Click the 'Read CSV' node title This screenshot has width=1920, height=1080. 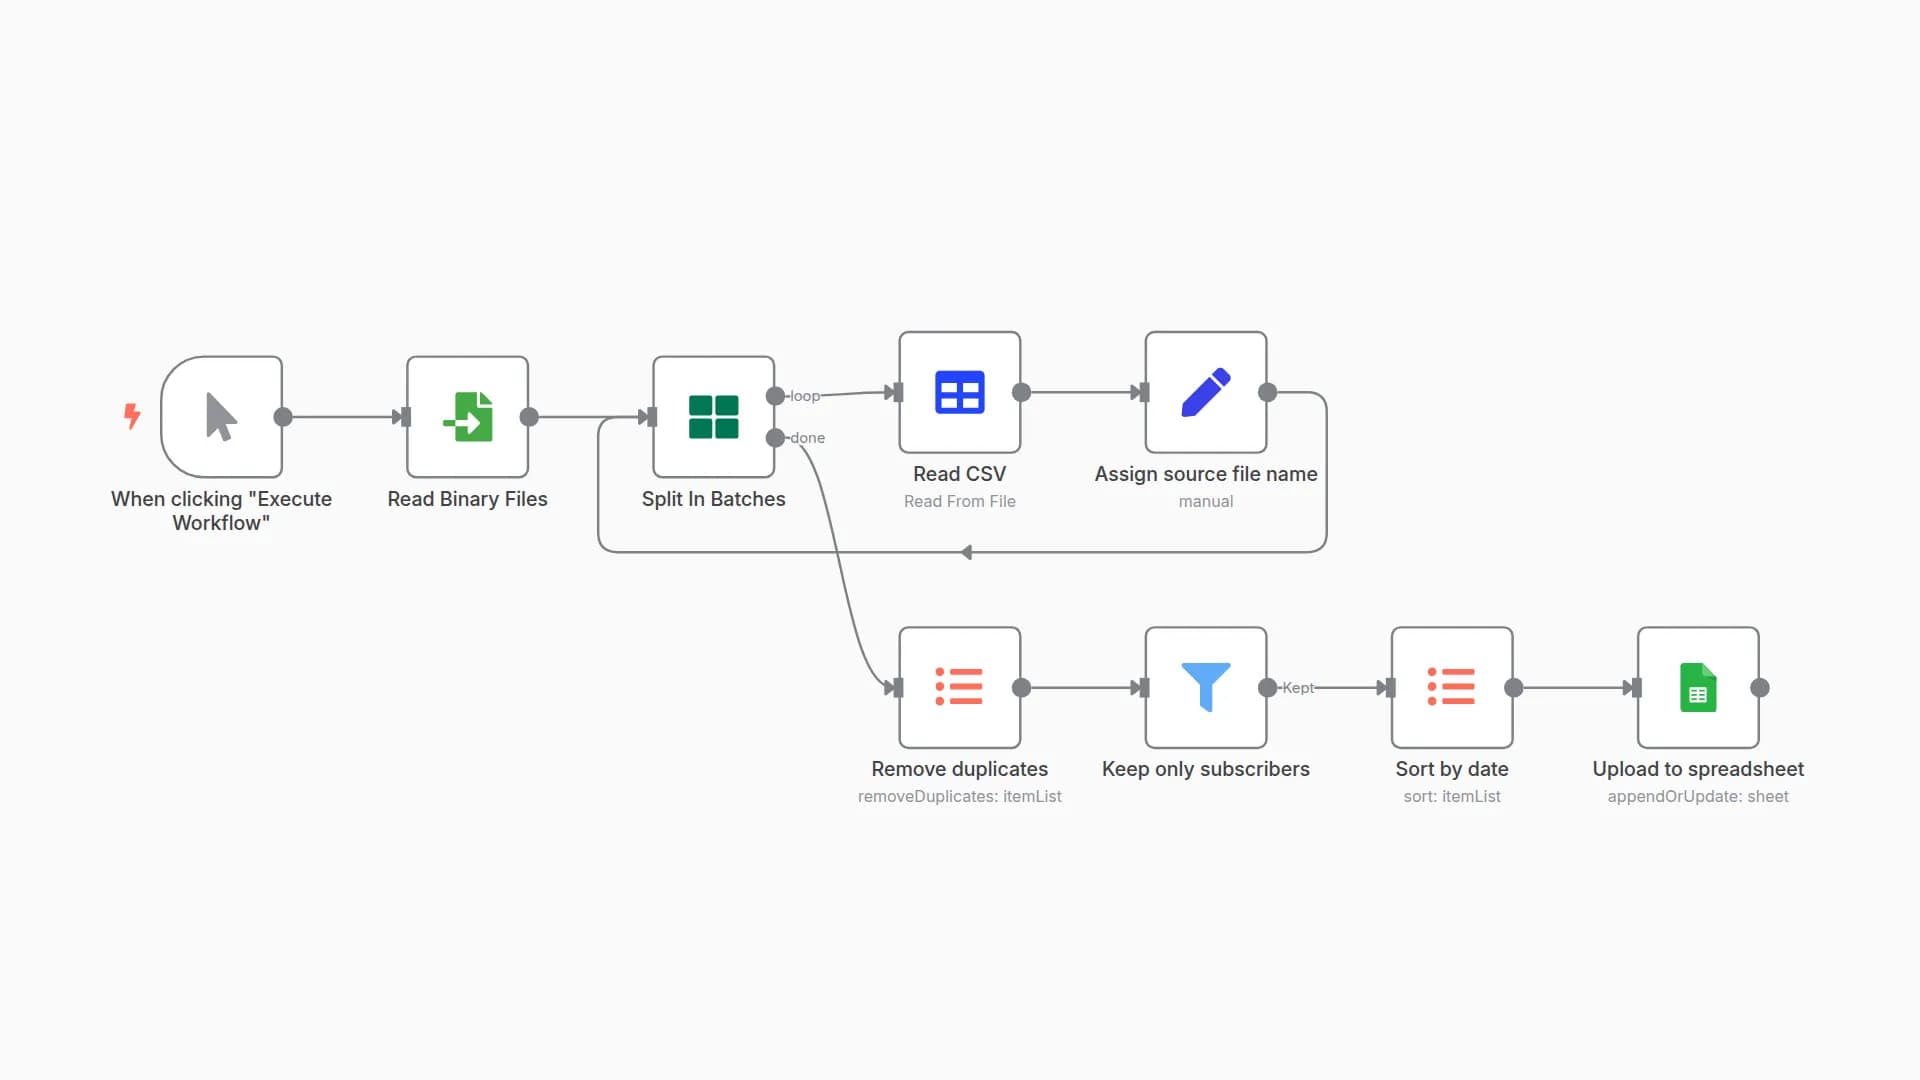(x=959, y=474)
